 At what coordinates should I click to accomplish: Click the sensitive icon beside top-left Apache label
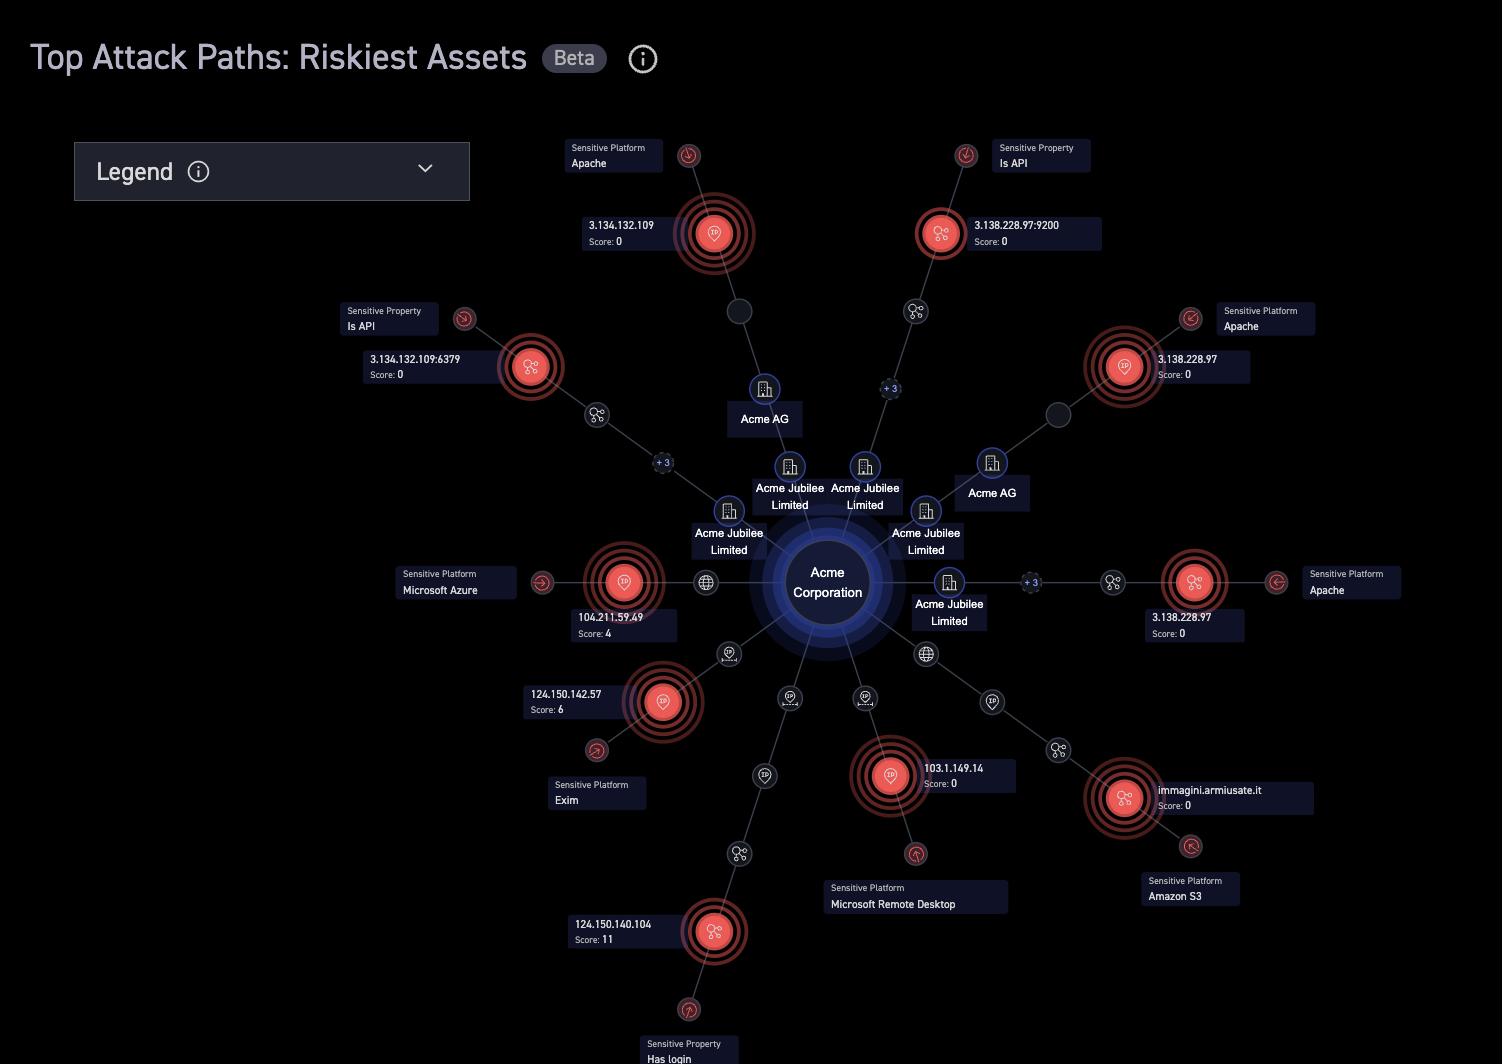pyautogui.click(x=688, y=155)
